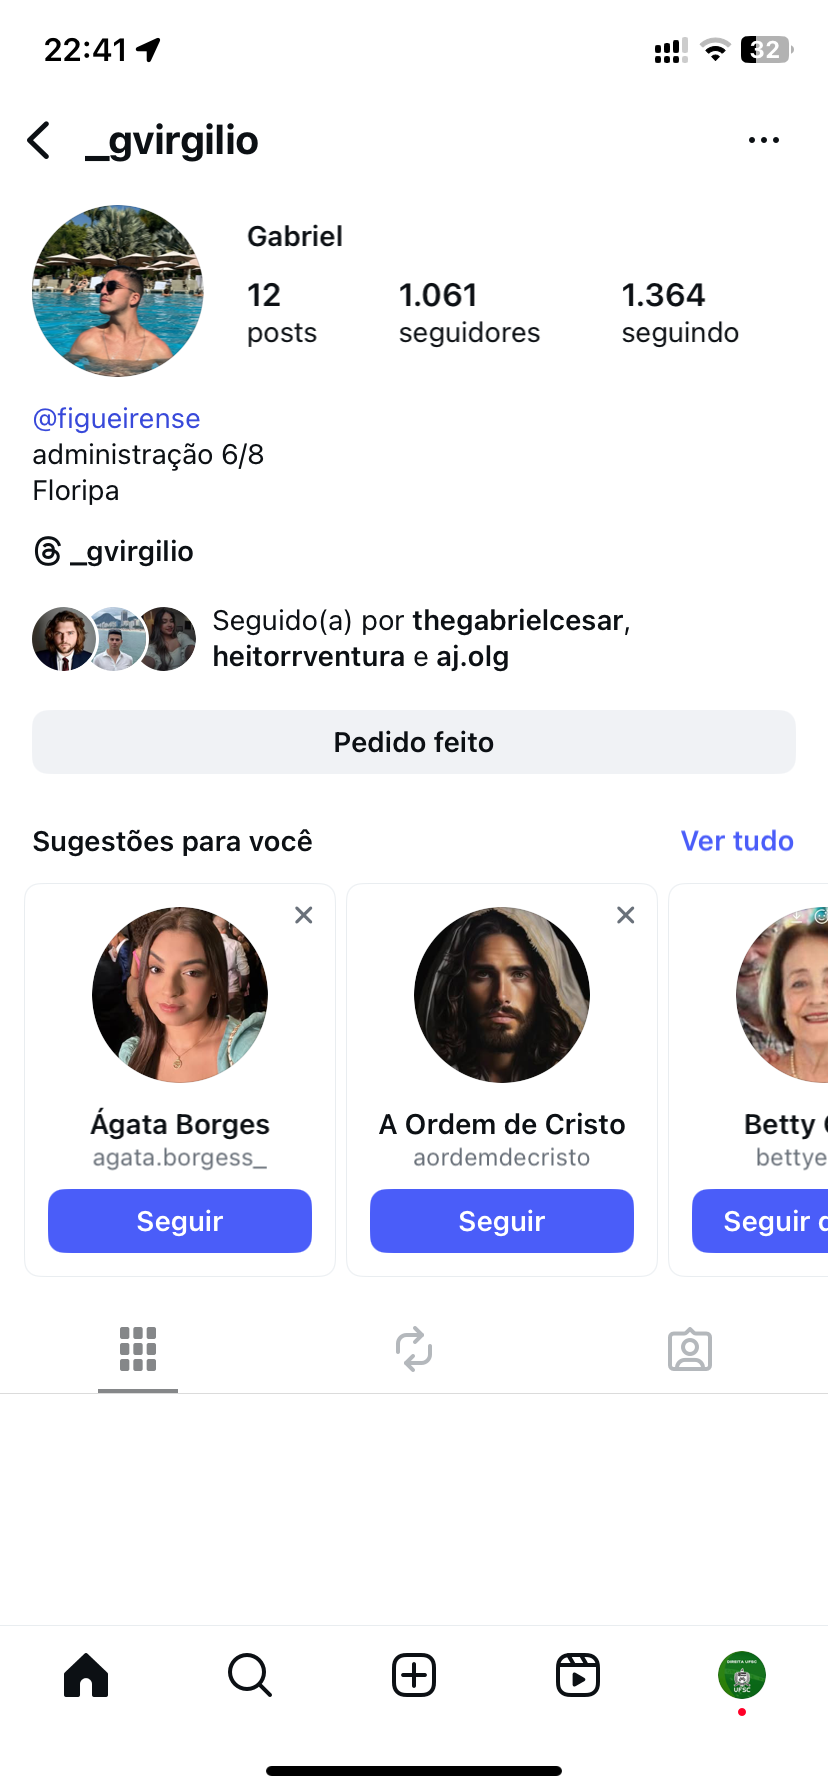Switch to the posts grid tab

pos(138,1349)
